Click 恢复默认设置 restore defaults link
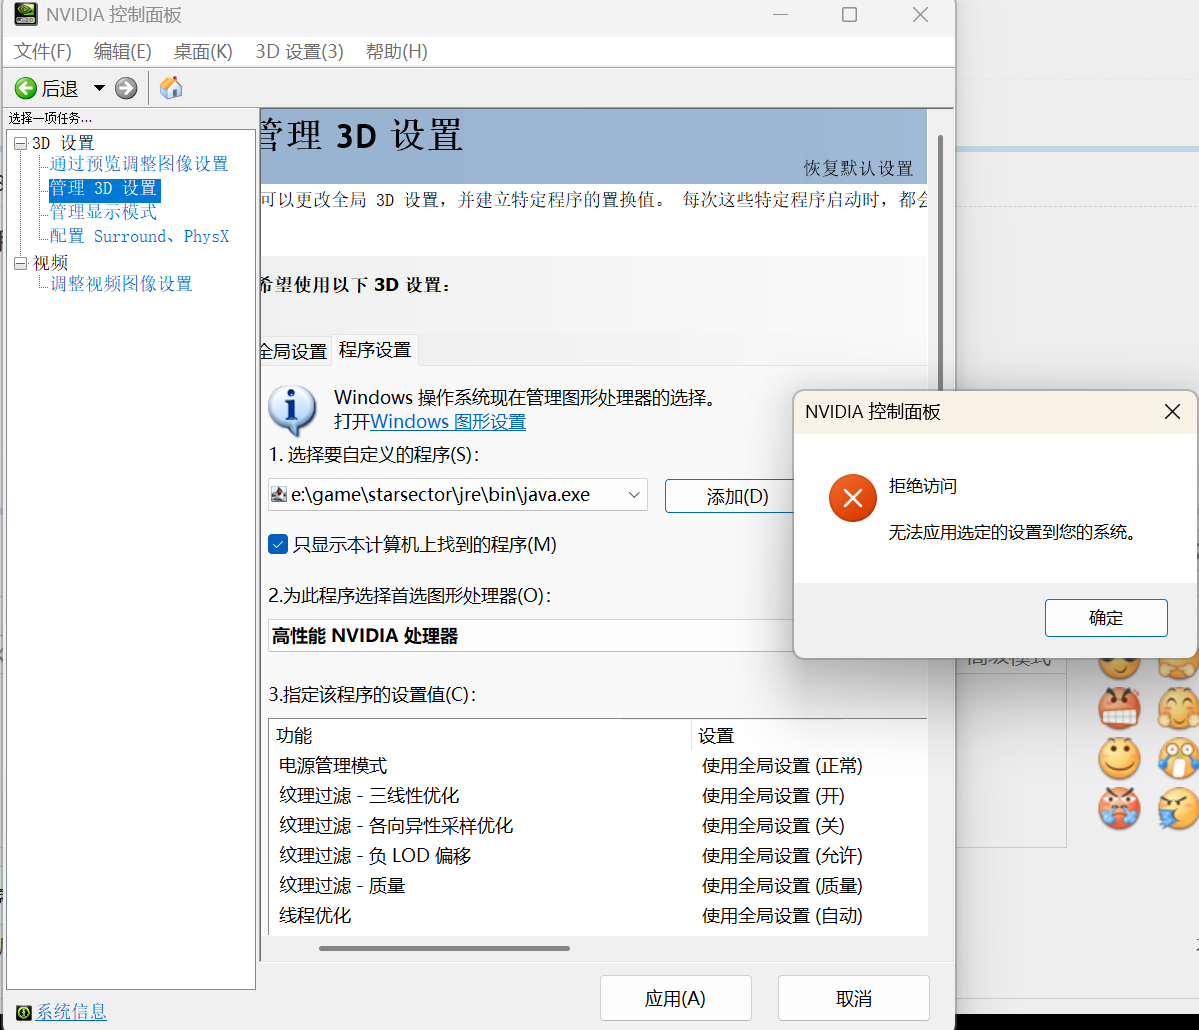 (x=858, y=168)
